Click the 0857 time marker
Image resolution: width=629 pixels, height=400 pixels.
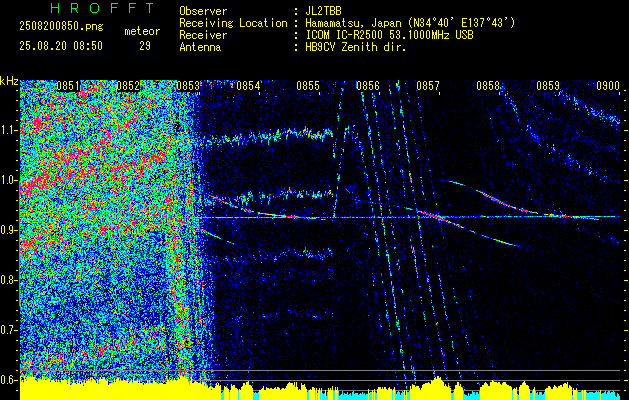pos(428,85)
